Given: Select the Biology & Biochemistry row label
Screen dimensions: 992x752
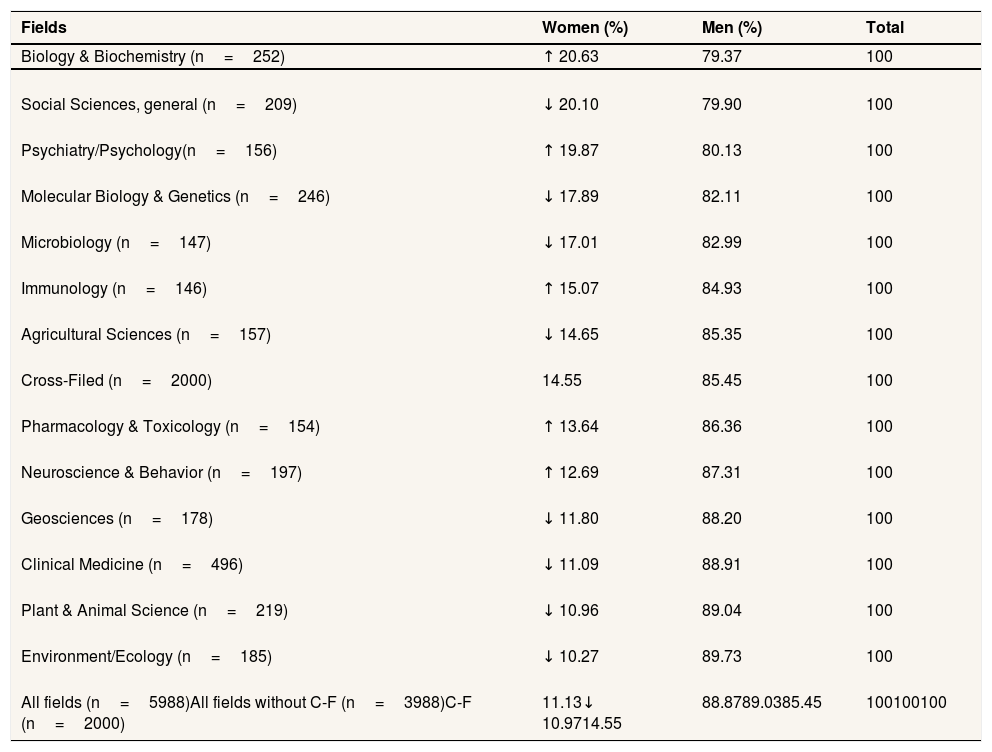Looking at the screenshot, I should pyautogui.click(x=153, y=57).
